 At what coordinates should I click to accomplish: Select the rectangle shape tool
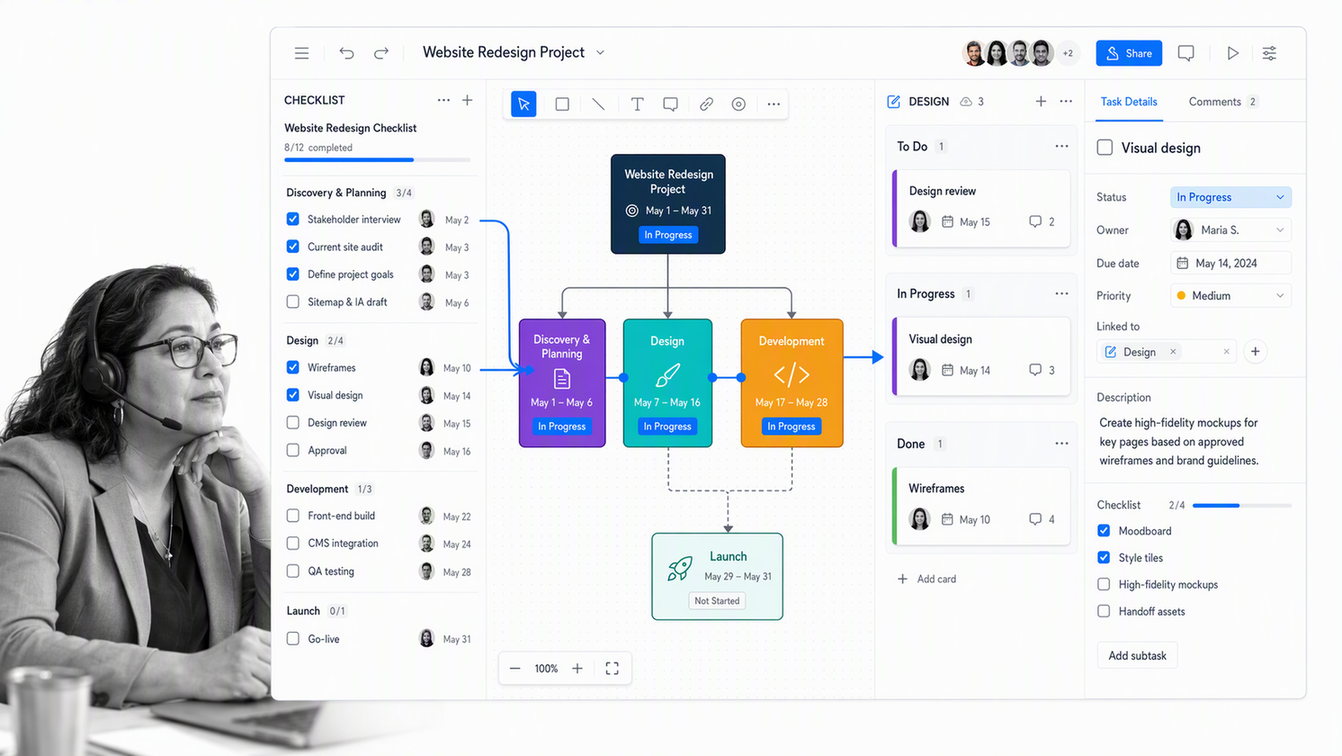562,104
